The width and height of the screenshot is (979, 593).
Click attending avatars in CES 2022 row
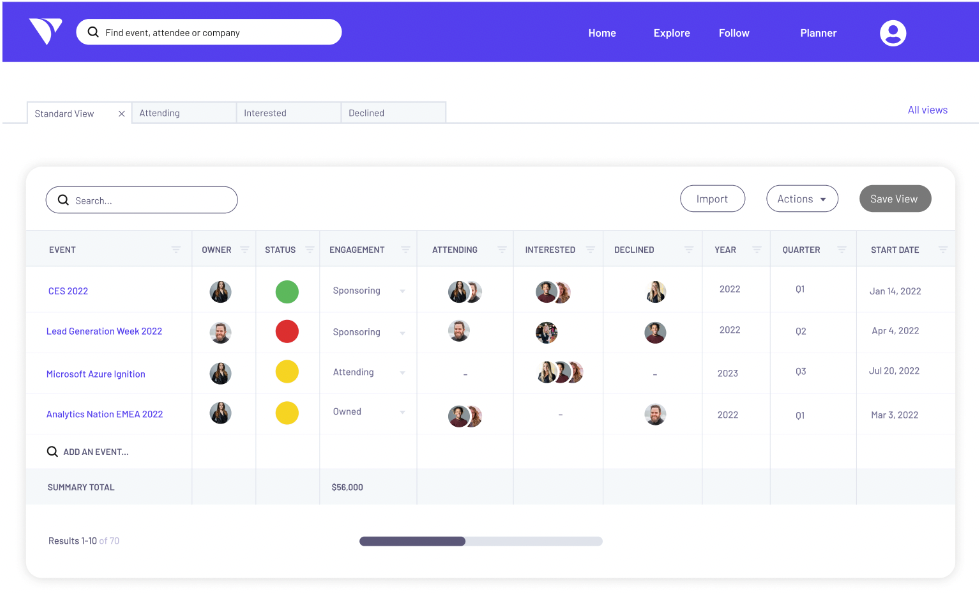465,292
